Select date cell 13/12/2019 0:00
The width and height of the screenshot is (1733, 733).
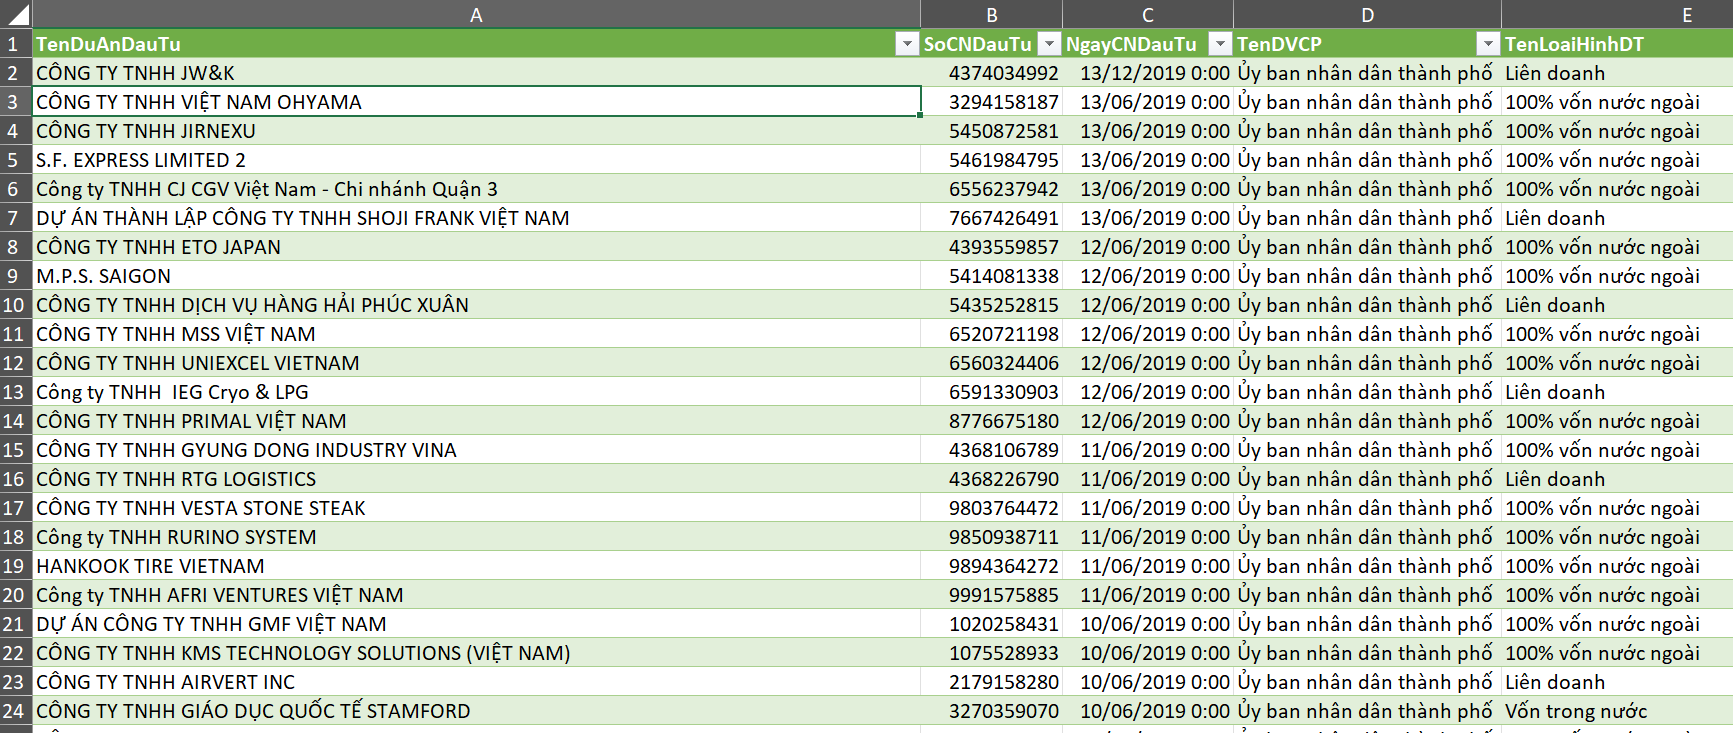(1148, 73)
